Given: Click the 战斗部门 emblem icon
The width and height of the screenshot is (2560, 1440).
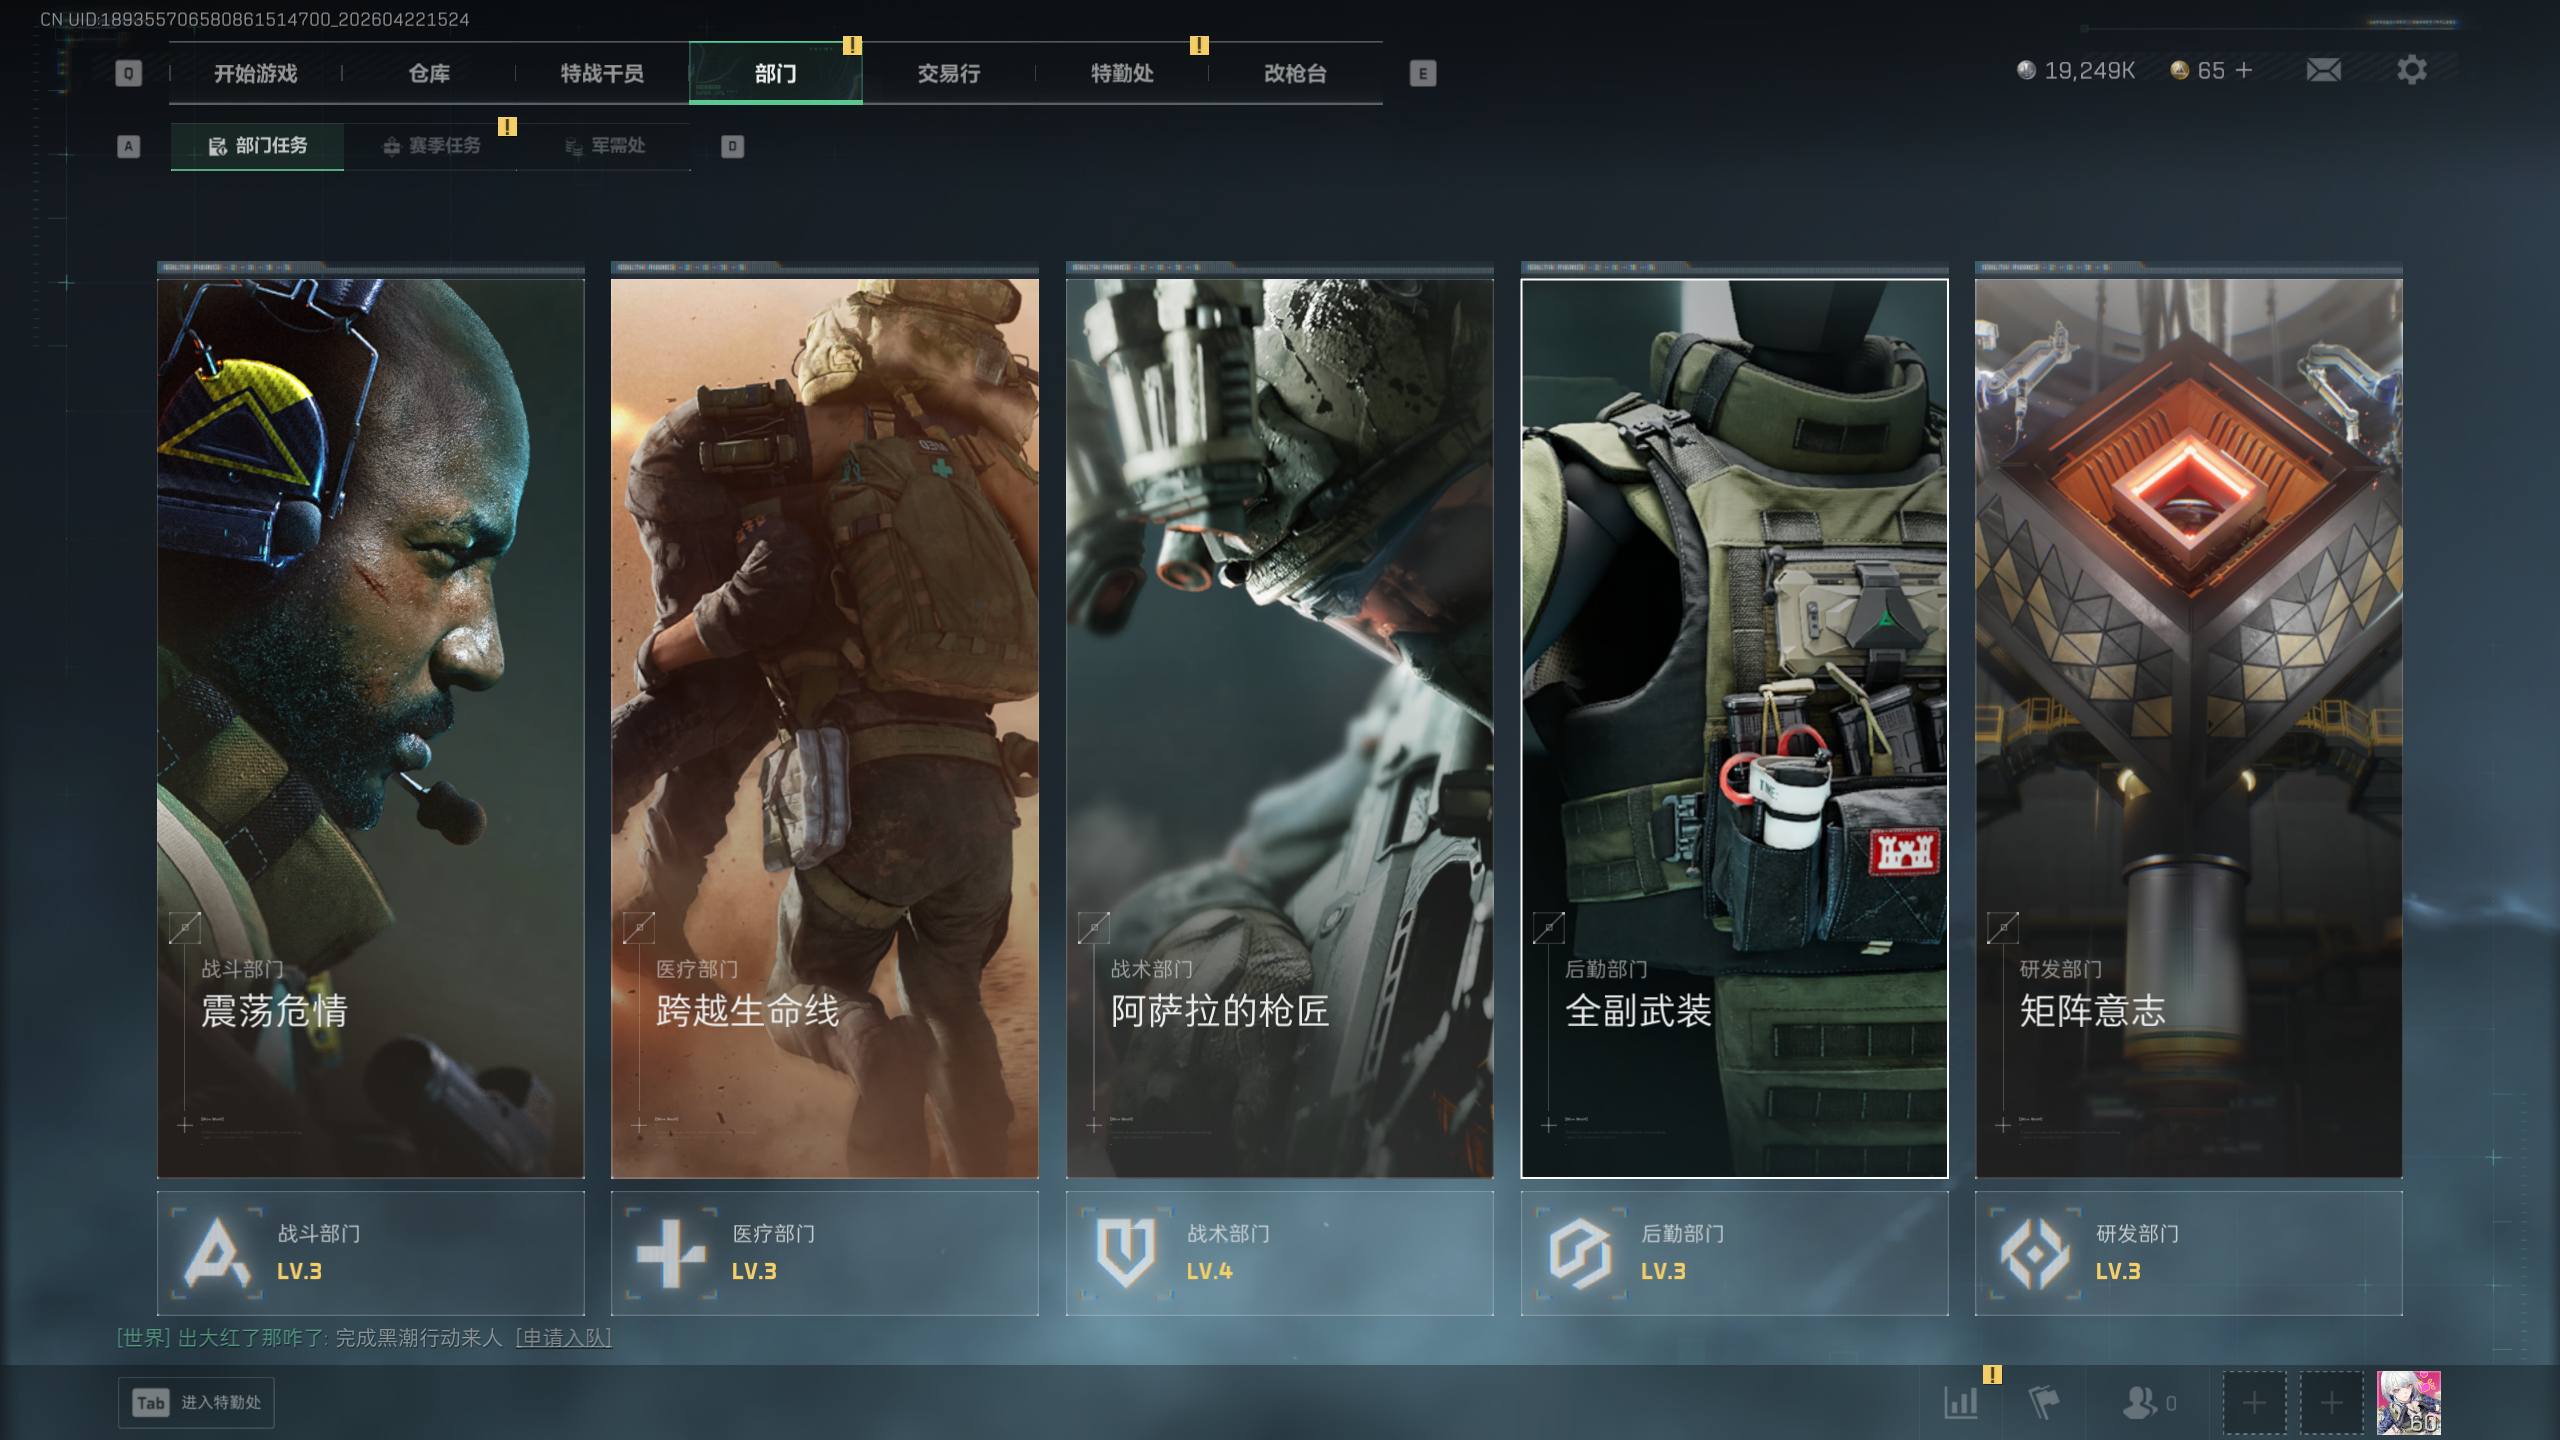Looking at the screenshot, I should [x=217, y=1252].
